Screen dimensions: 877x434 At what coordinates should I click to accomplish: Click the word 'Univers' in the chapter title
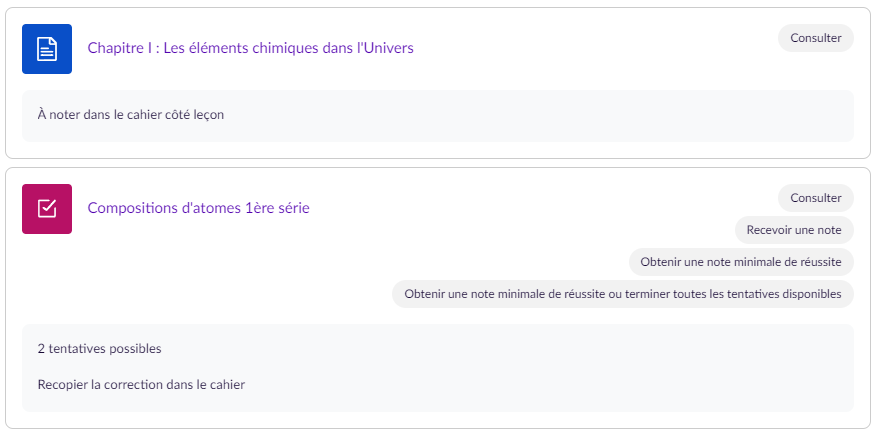click(x=385, y=48)
